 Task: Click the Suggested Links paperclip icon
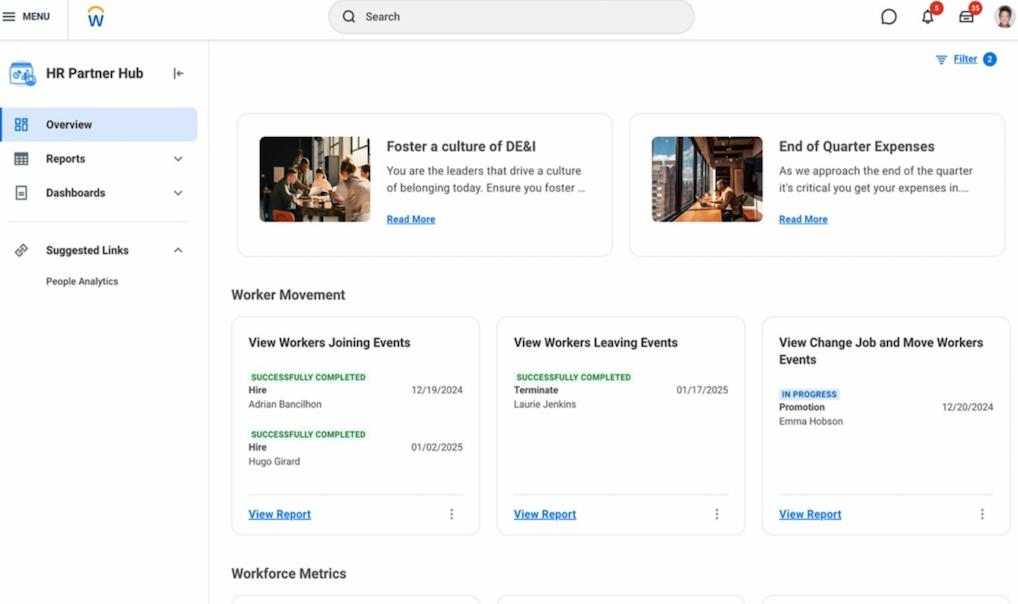pyautogui.click(x=22, y=250)
